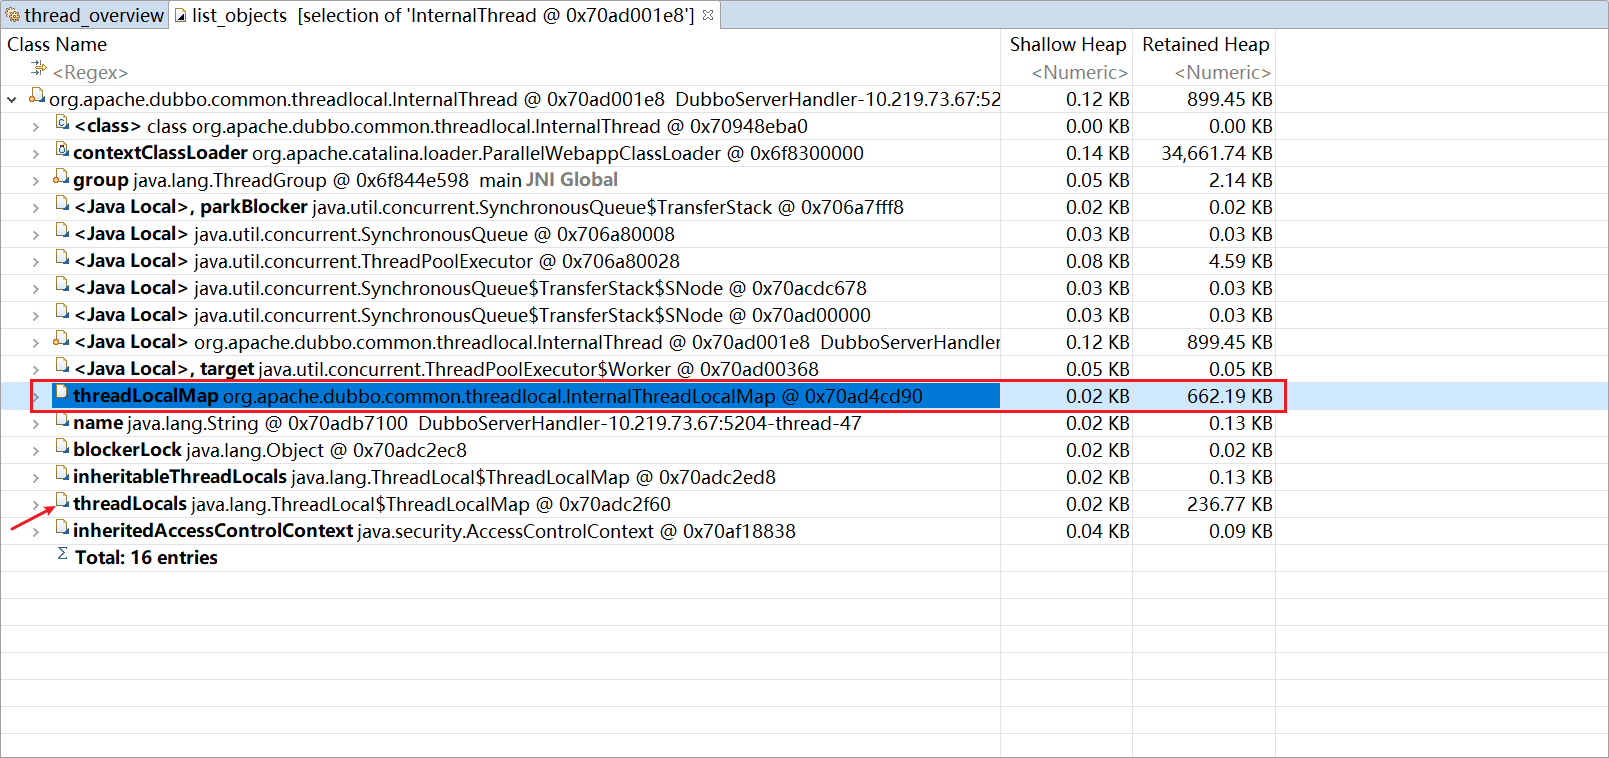
Task: Click the contextClassLoader object icon
Action: (x=62, y=150)
